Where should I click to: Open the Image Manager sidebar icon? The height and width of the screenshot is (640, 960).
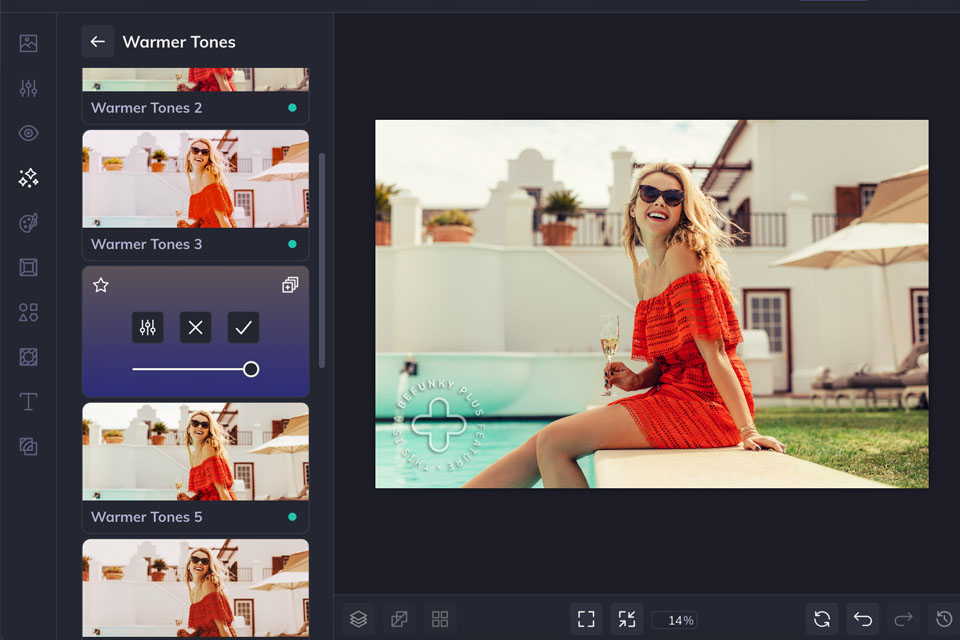click(x=28, y=43)
